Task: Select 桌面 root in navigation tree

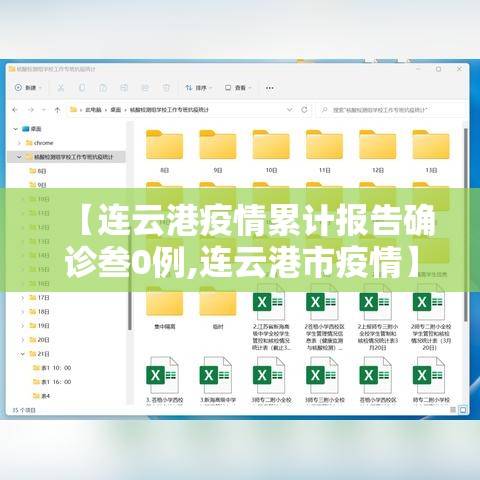Action: point(32,129)
